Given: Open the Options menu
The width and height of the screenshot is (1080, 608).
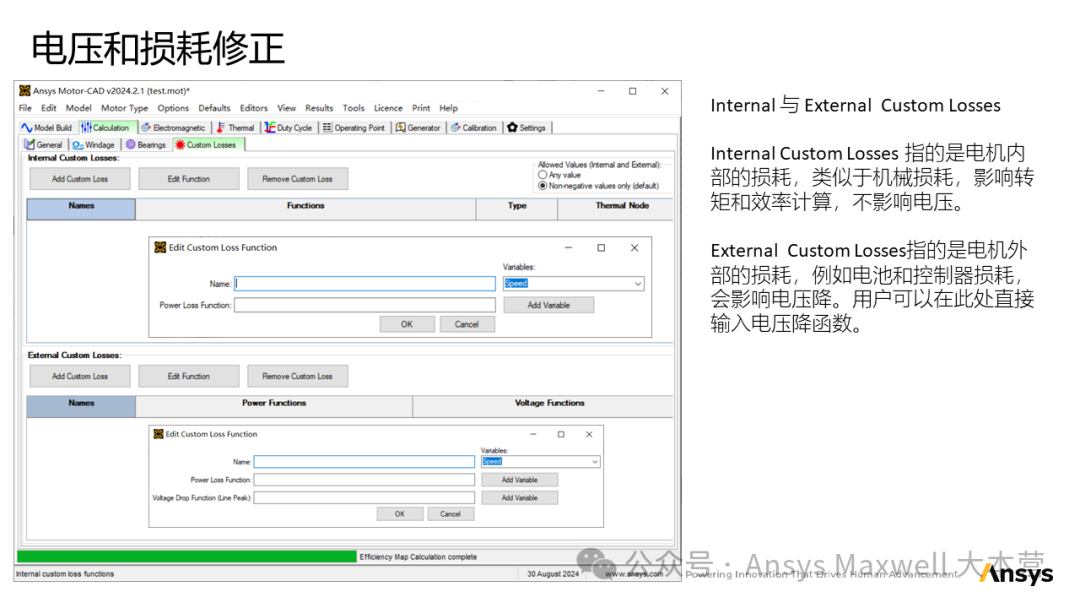Looking at the screenshot, I should click(173, 108).
